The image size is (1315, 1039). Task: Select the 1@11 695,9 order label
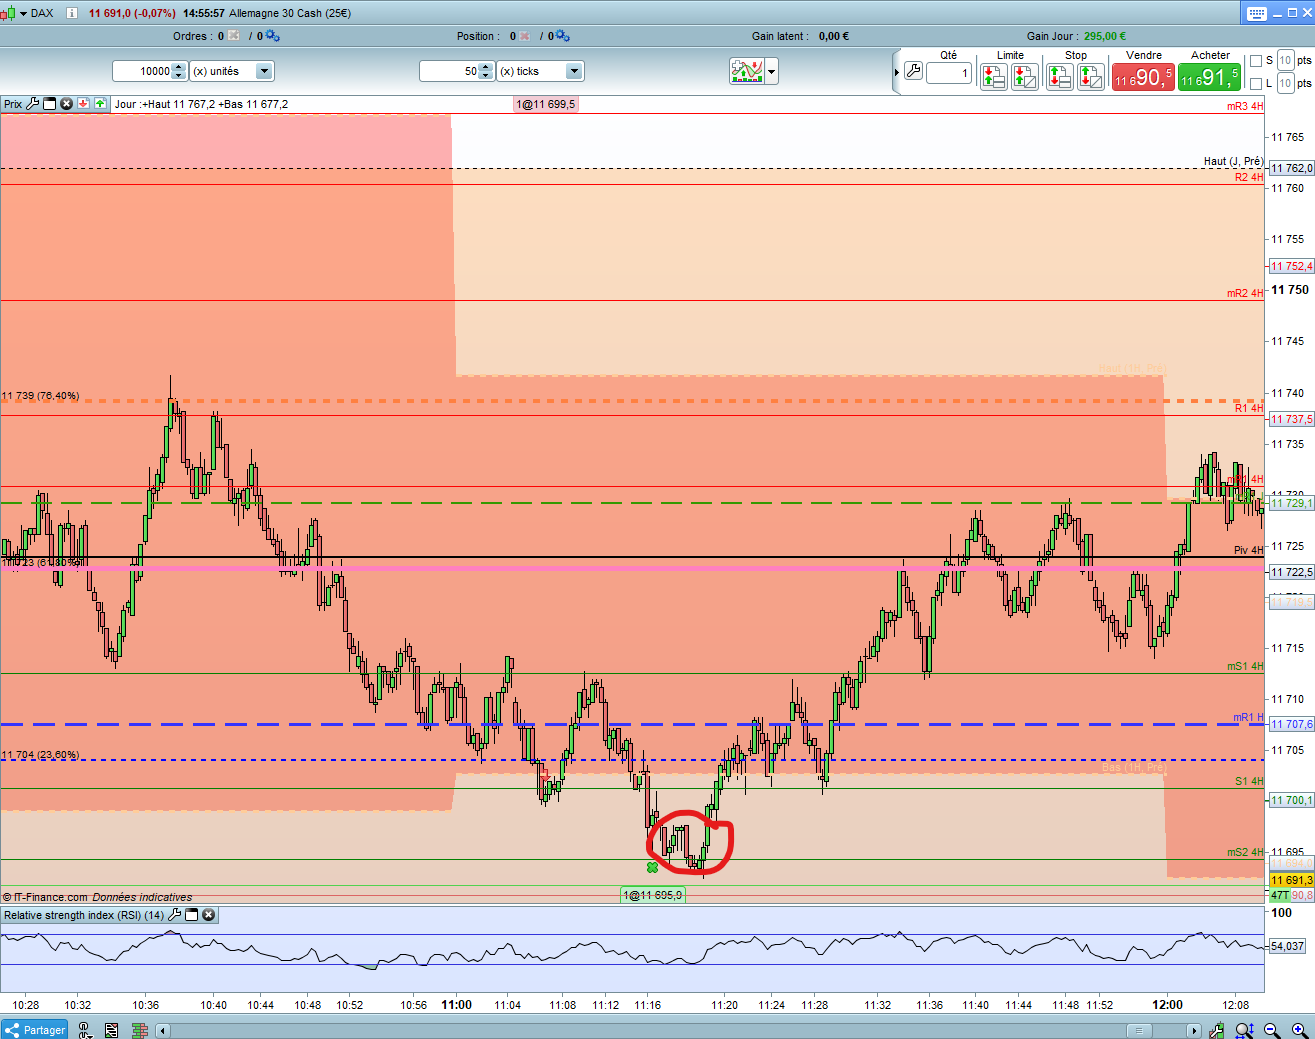pyautogui.click(x=653, y=895)
